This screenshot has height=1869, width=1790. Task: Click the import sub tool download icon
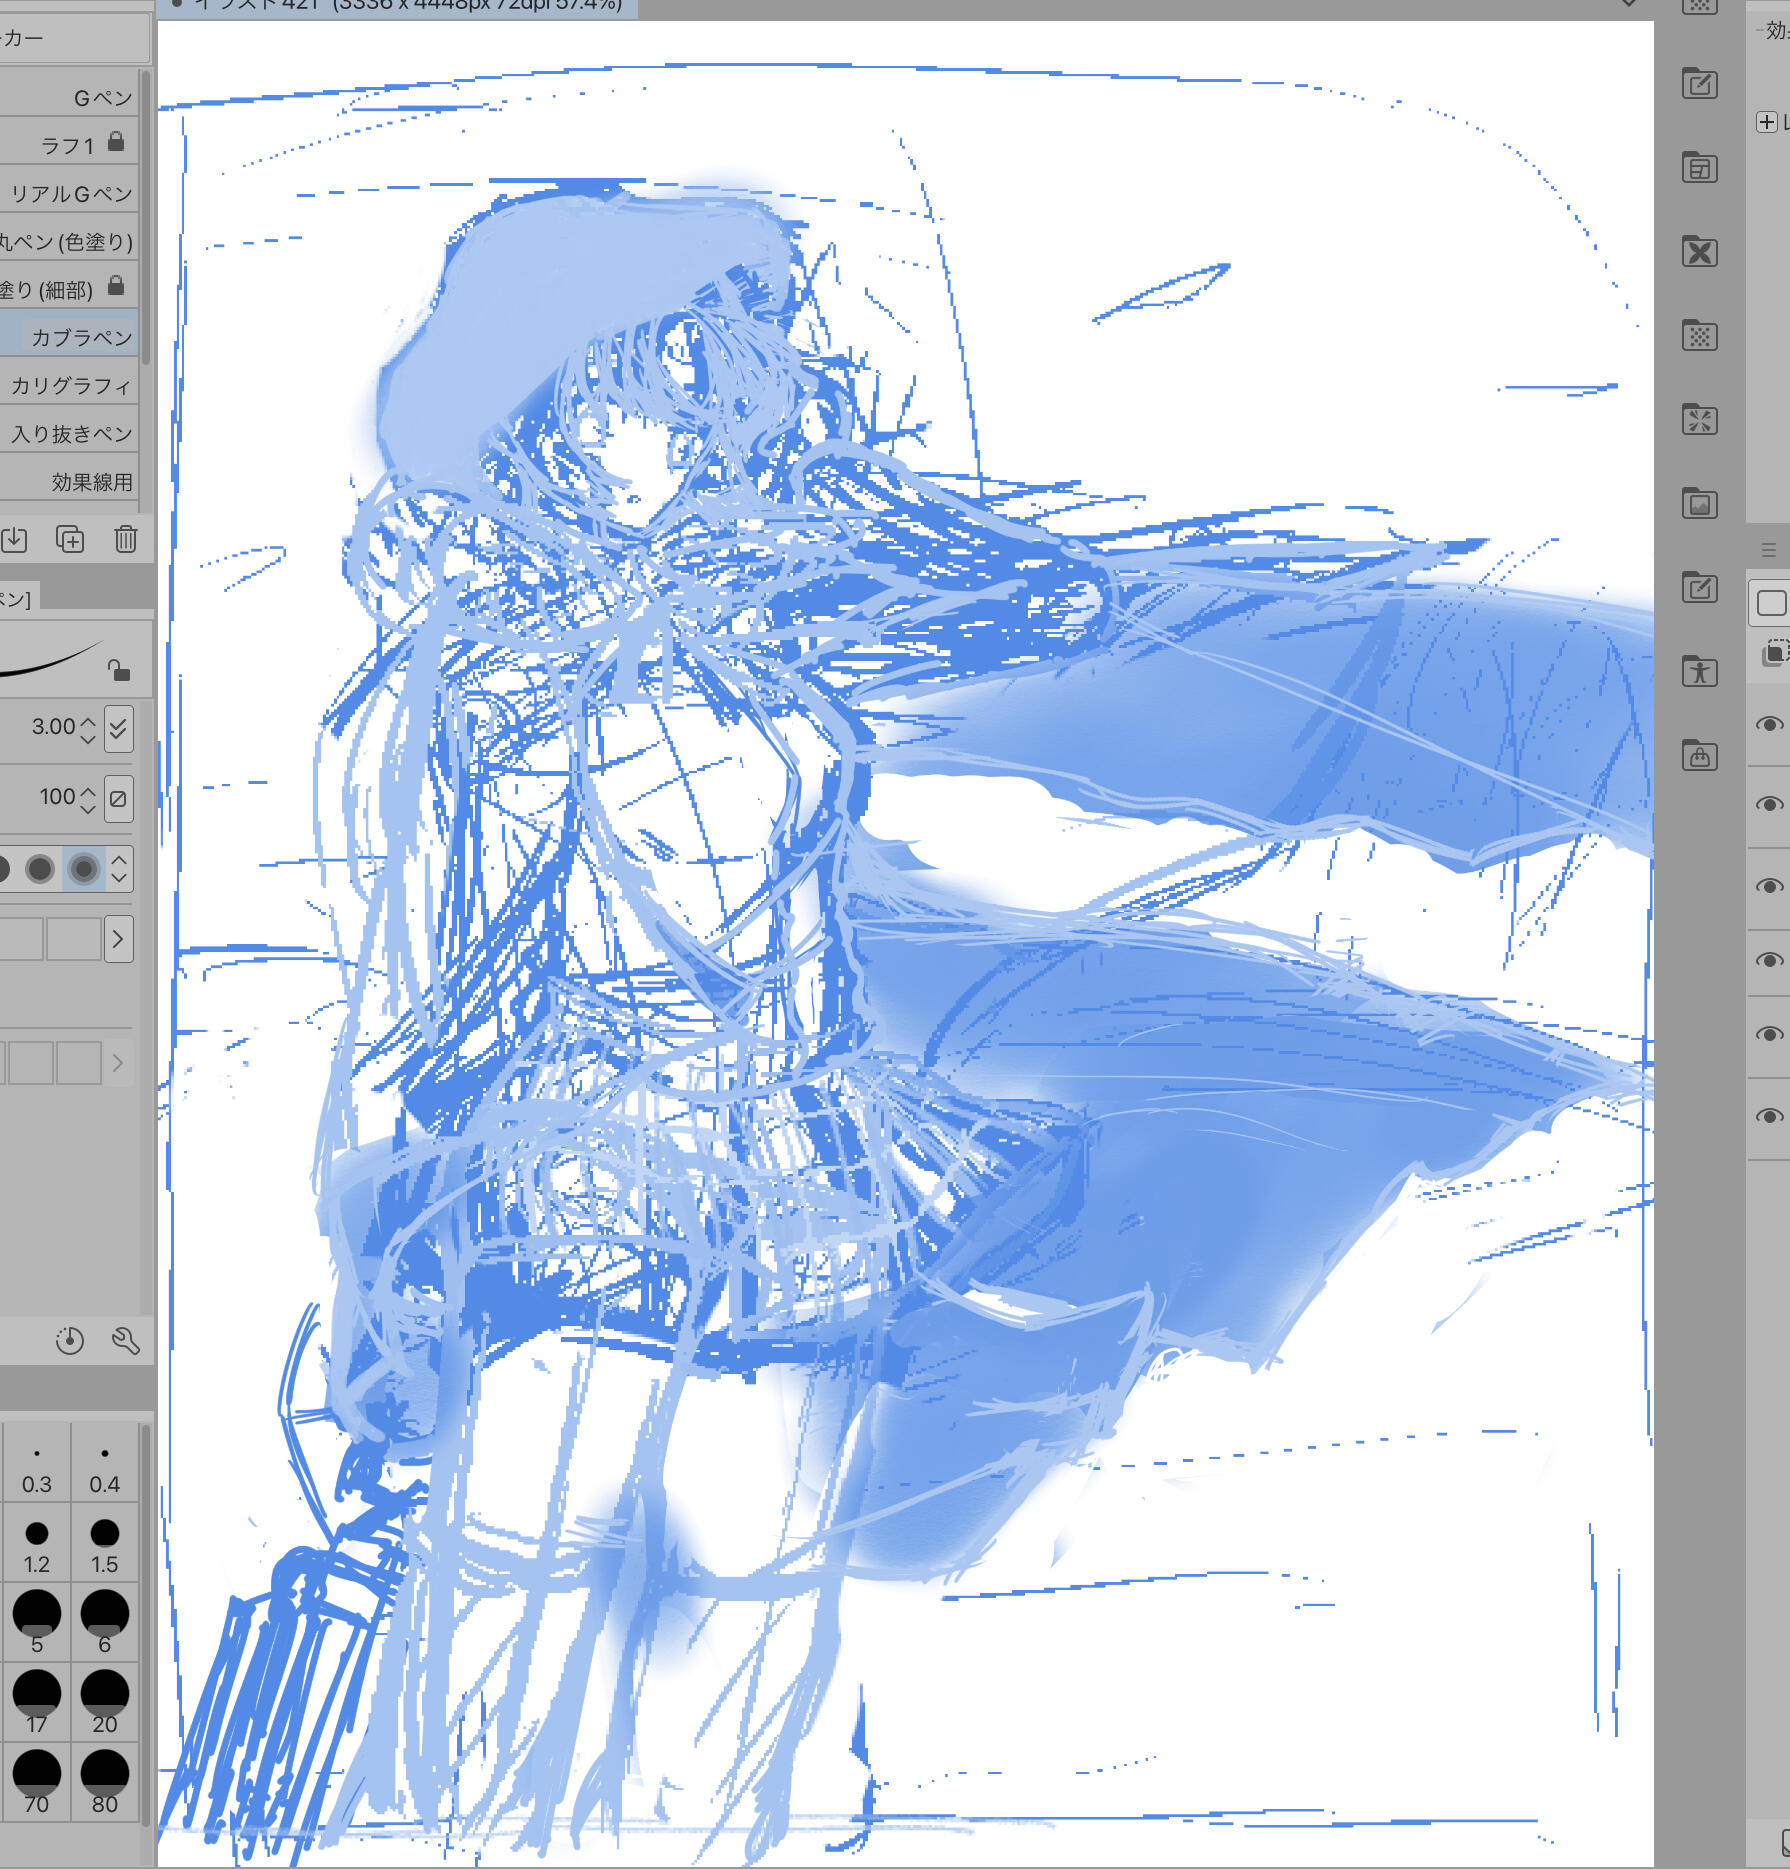pyautogui.click(x=14, y=539)
